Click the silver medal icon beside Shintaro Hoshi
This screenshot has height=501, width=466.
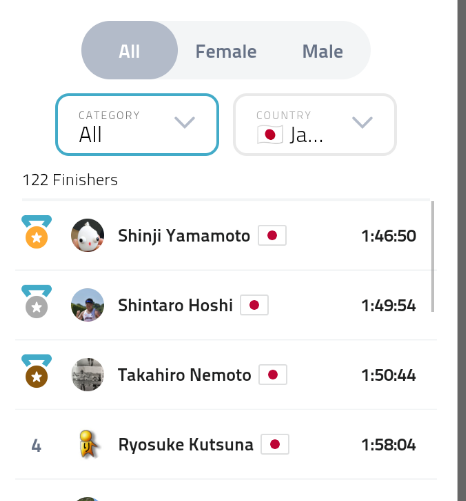[x=37, y=302]
